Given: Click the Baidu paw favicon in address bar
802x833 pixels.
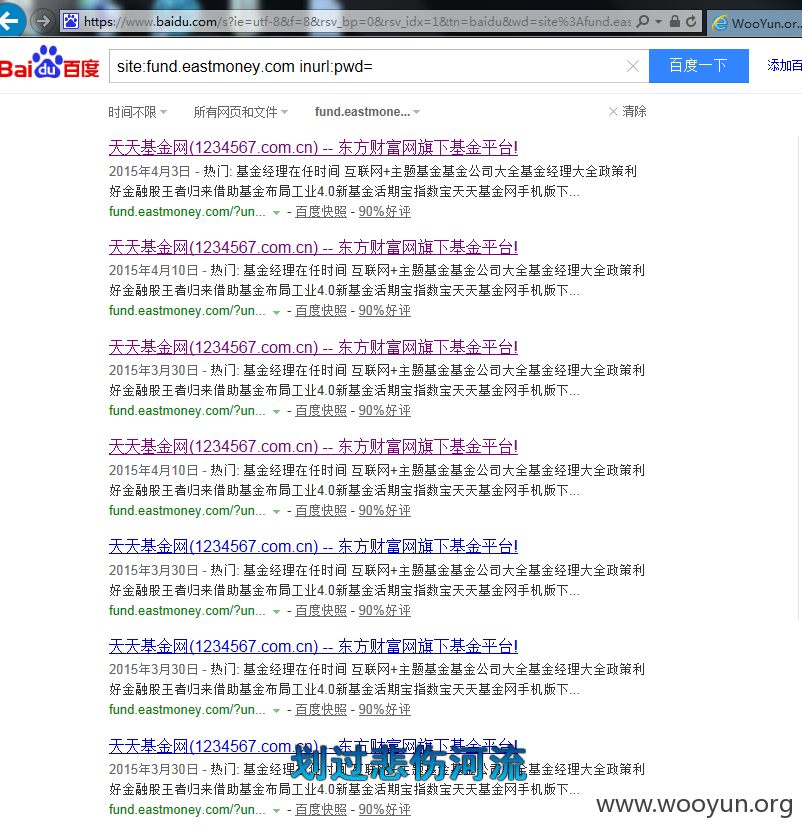Looking at the screenshot, I should (x=71, y=22).
